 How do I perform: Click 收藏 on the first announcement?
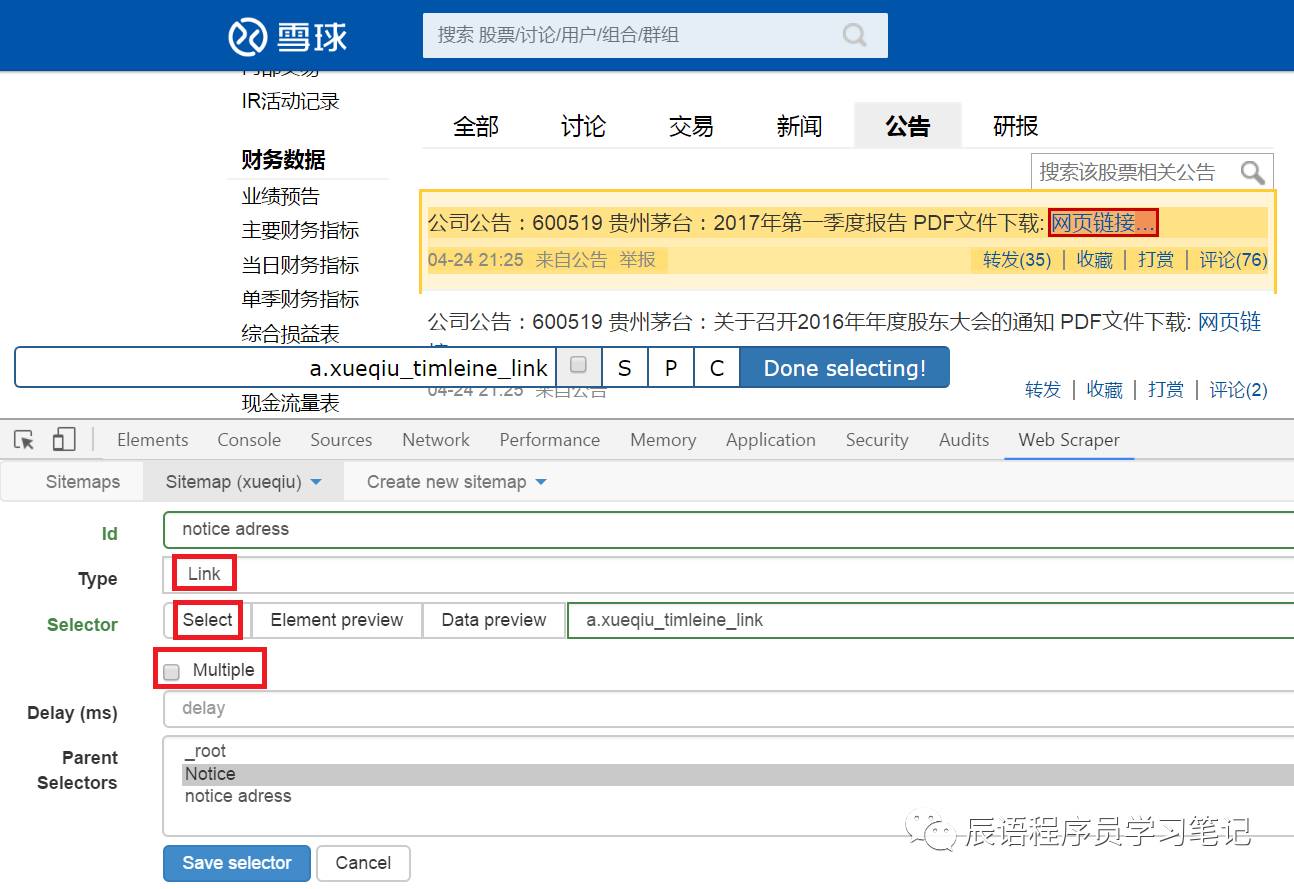tap(1095, 260)
